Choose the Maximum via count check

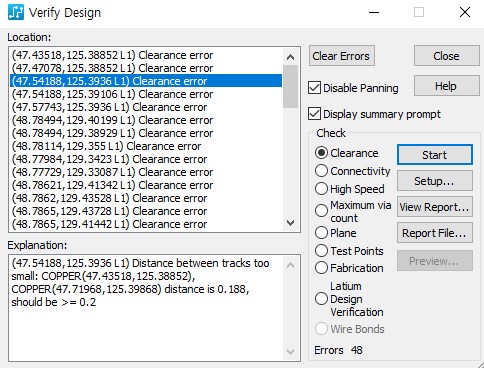[x=321, y=210]
